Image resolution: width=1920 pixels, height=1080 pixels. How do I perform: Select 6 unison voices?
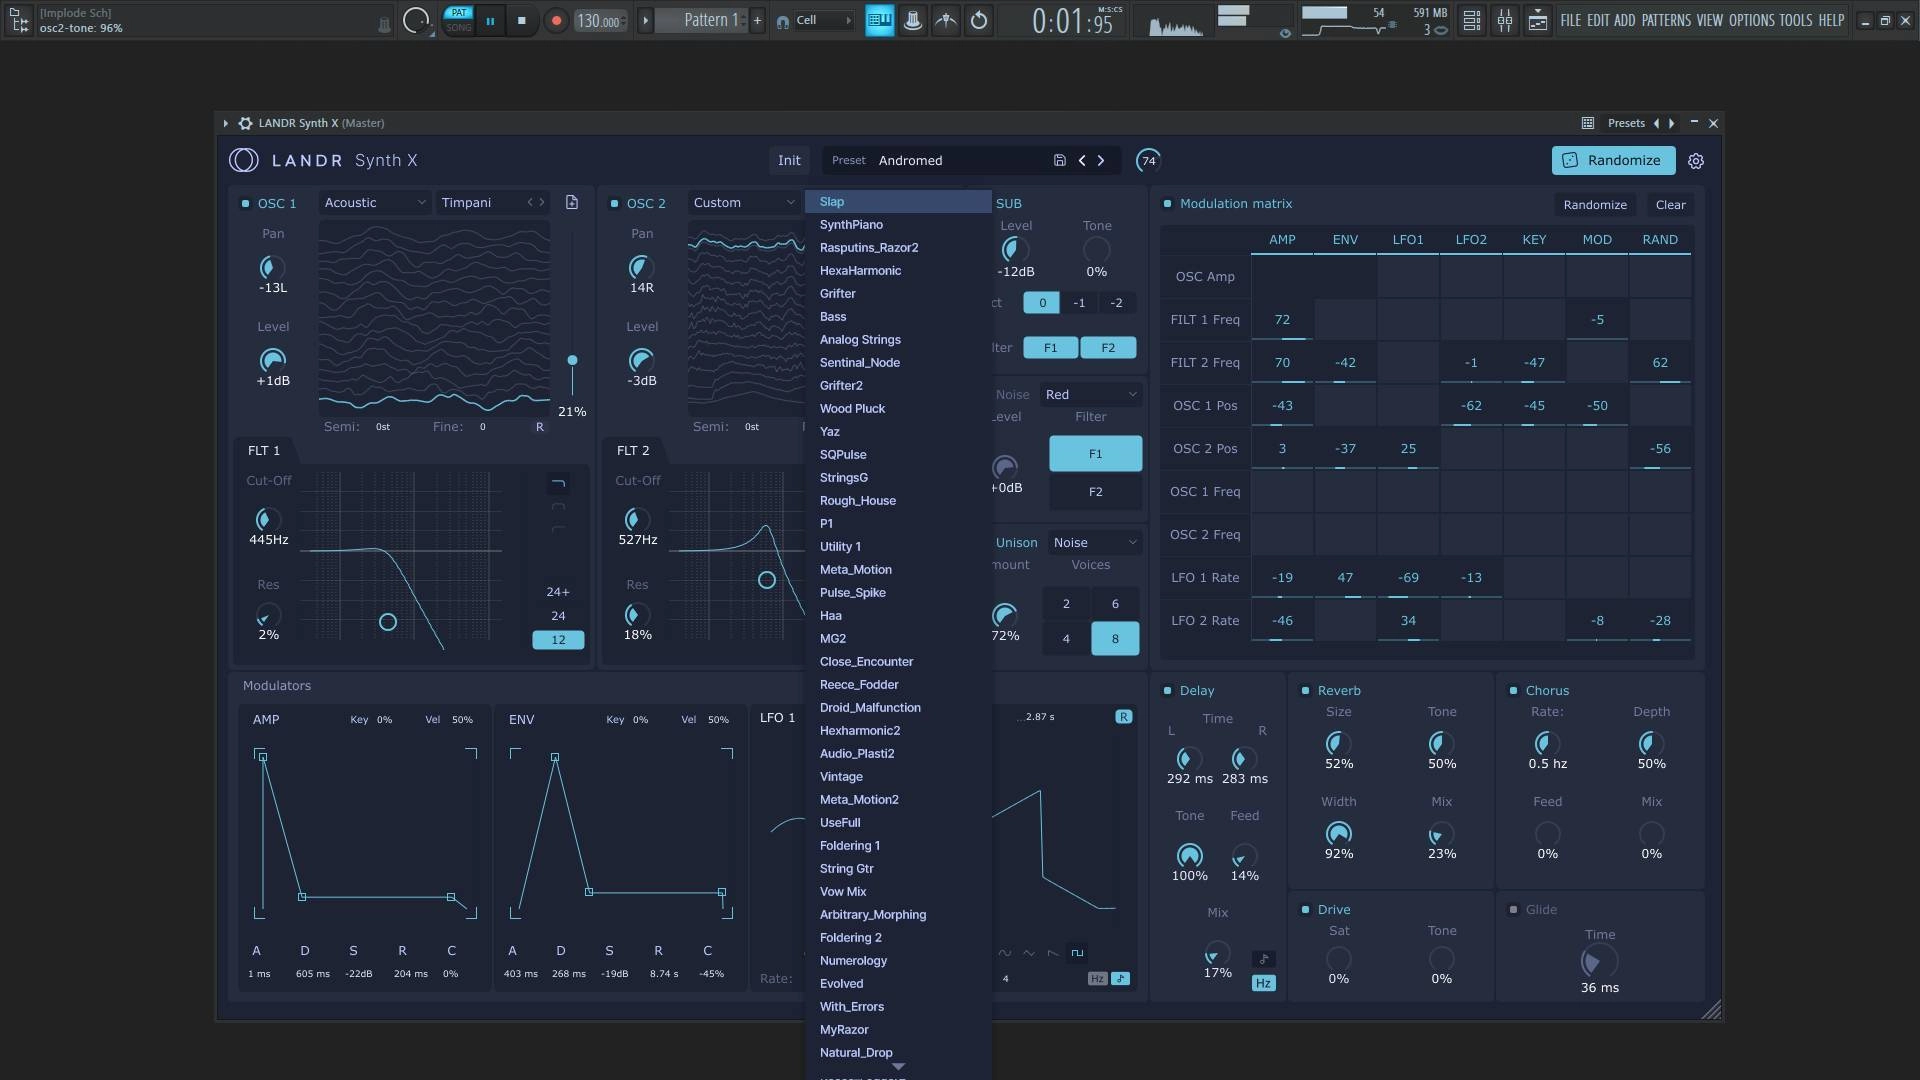tap(1115, 604)
